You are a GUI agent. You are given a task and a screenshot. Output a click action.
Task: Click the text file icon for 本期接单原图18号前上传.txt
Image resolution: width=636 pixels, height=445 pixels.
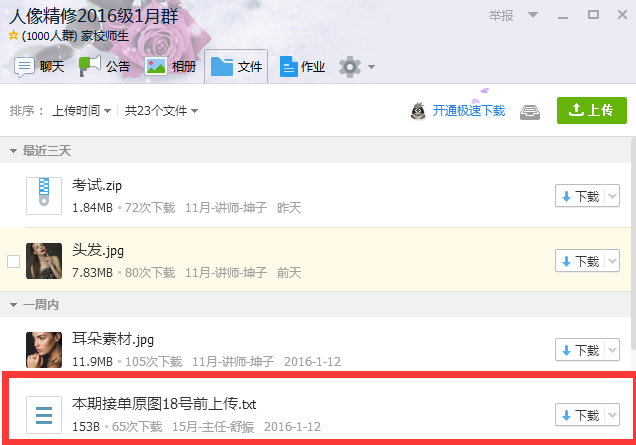[44, 415]
